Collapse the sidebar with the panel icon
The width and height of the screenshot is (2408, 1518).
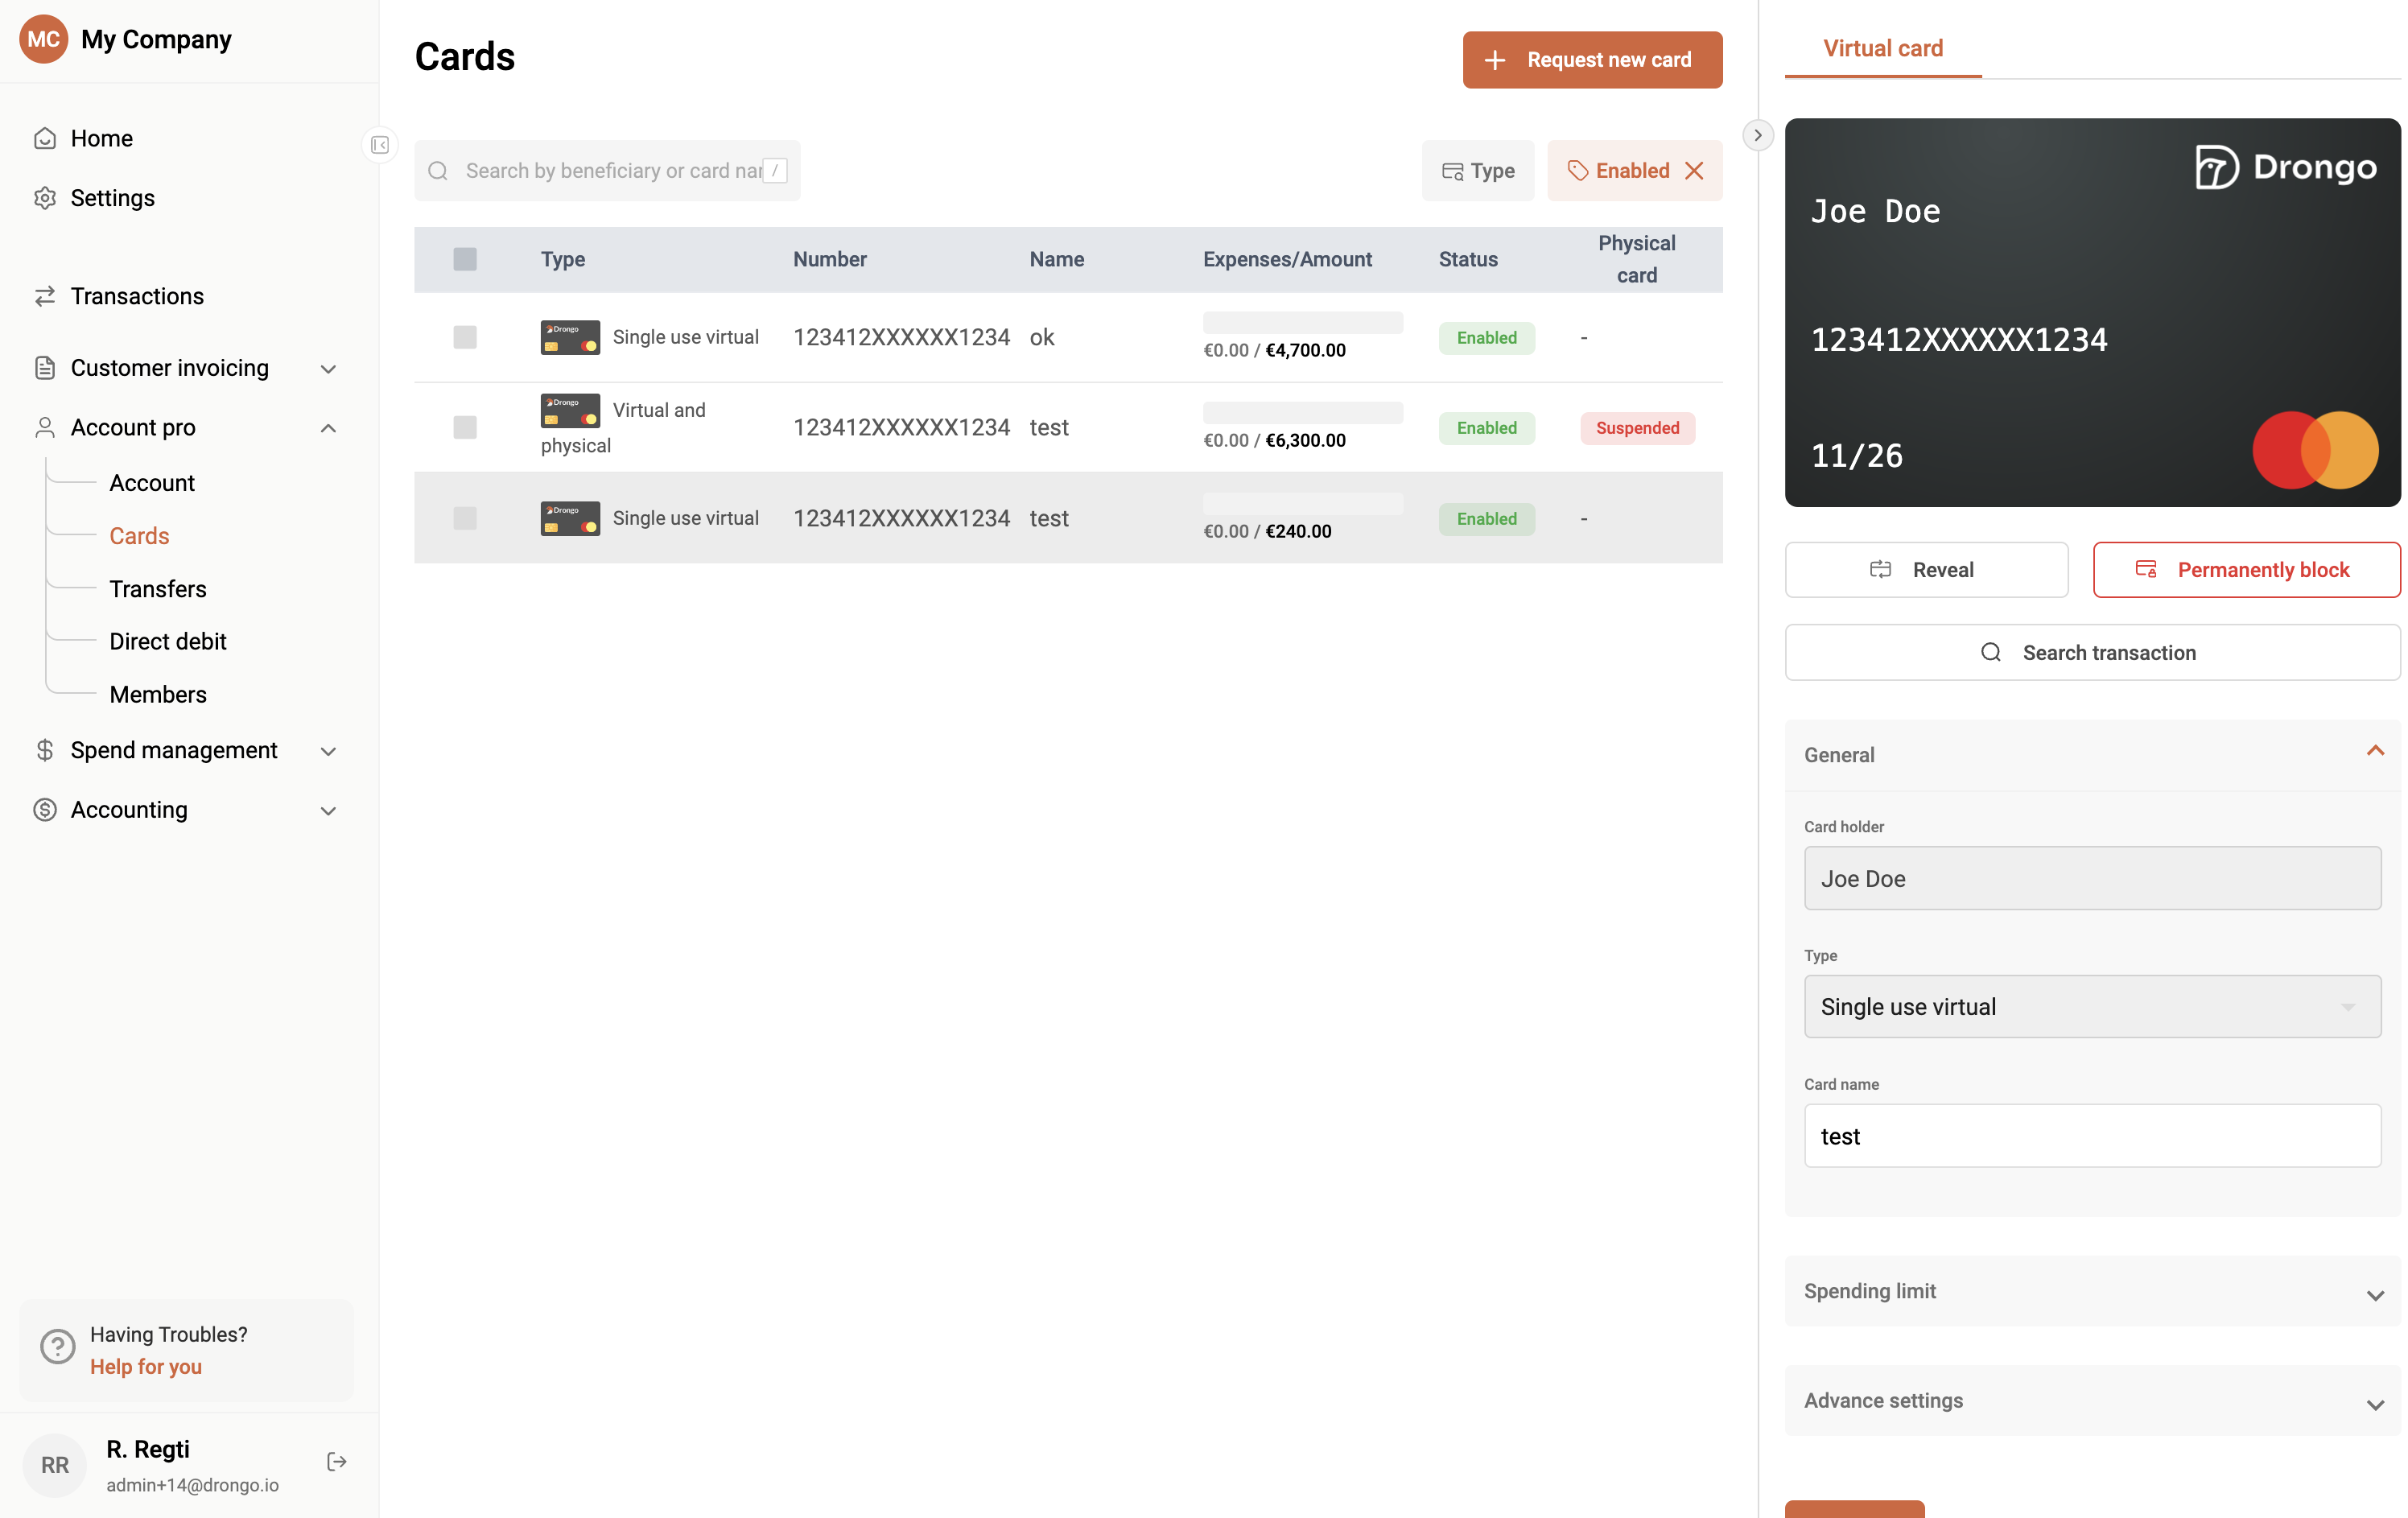tap(380, 145)
